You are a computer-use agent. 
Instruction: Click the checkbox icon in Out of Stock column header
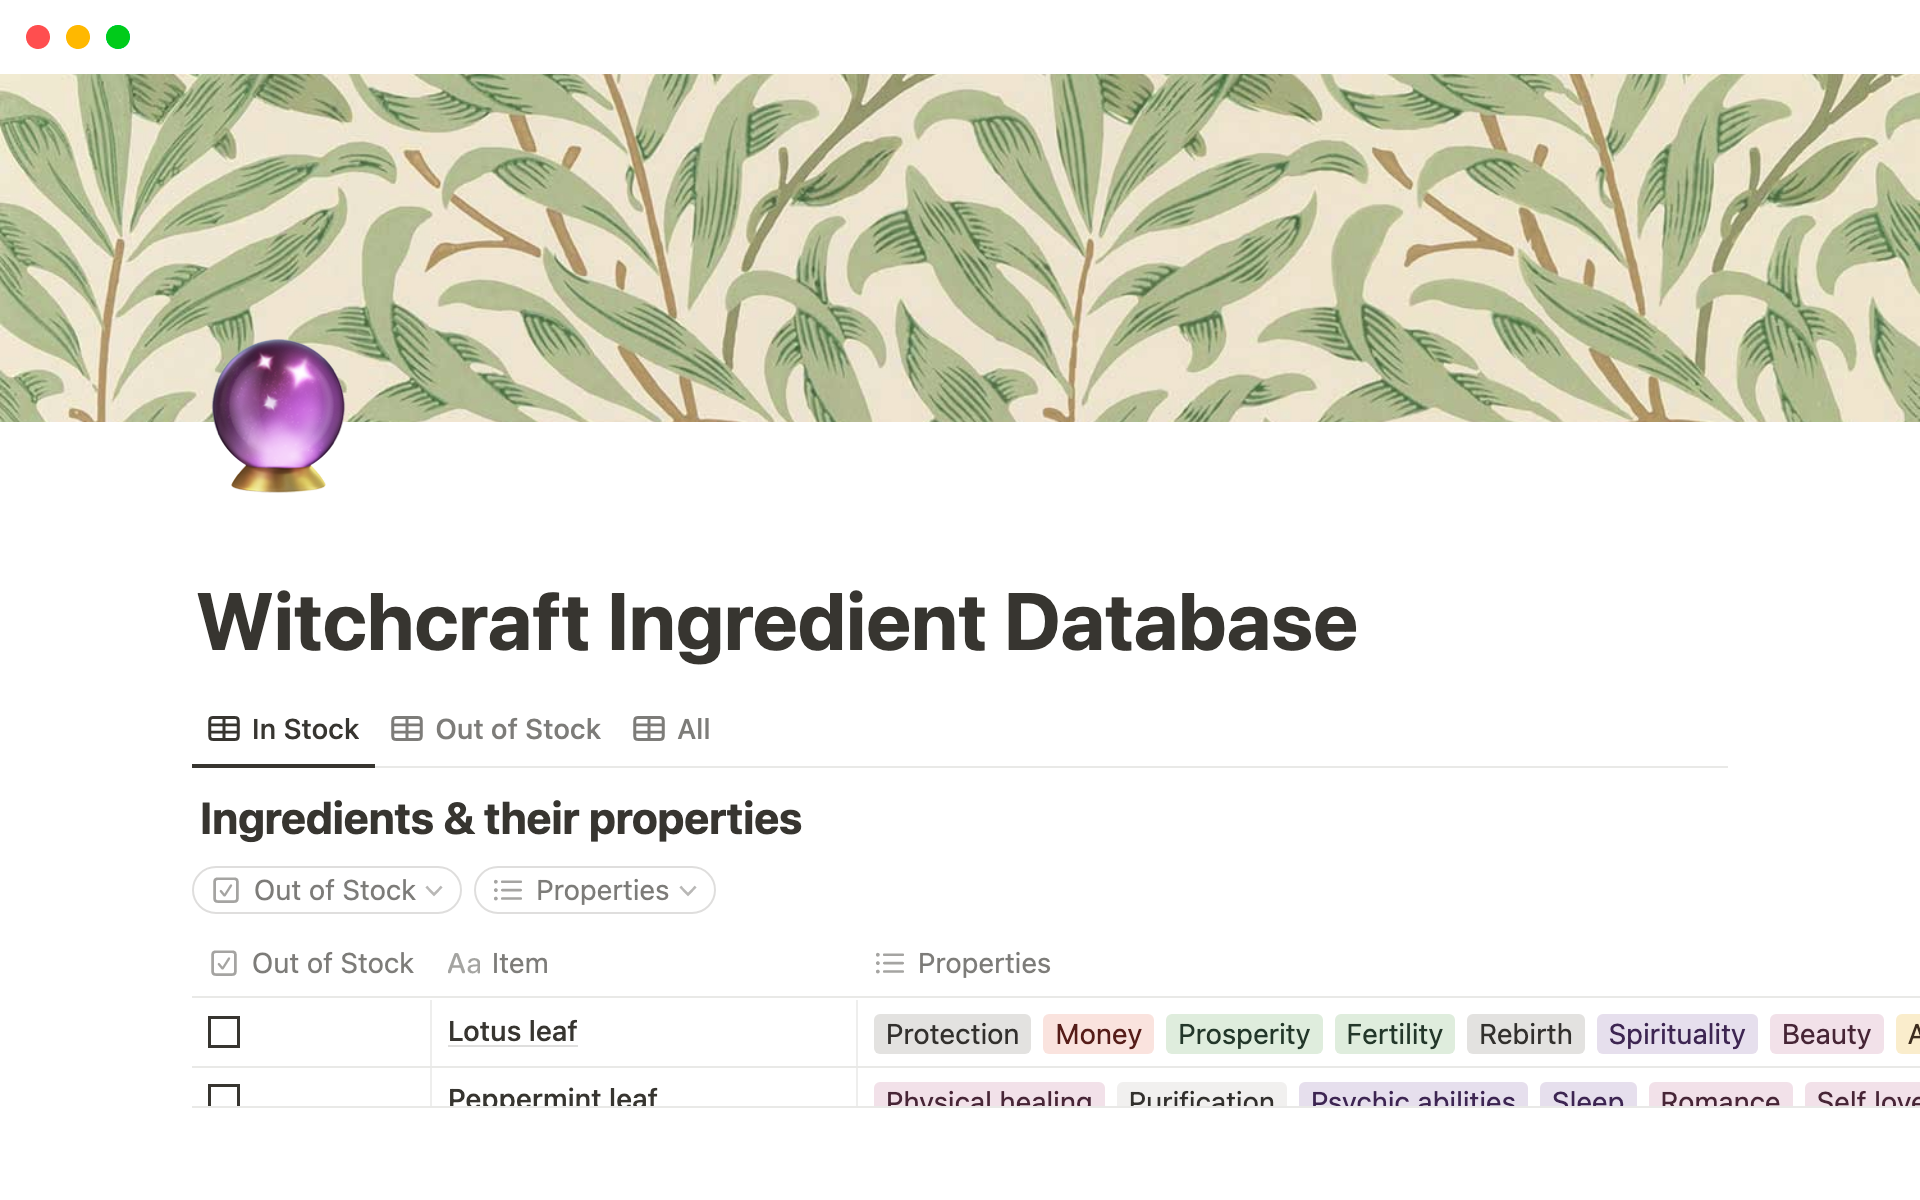224,963
